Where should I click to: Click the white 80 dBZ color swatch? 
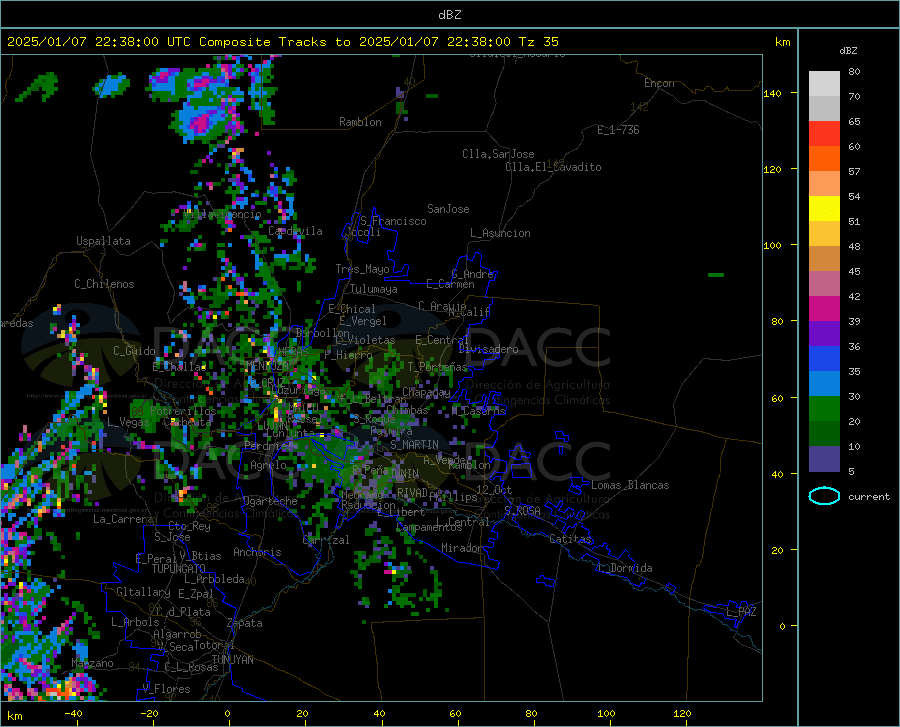point(824,83)
